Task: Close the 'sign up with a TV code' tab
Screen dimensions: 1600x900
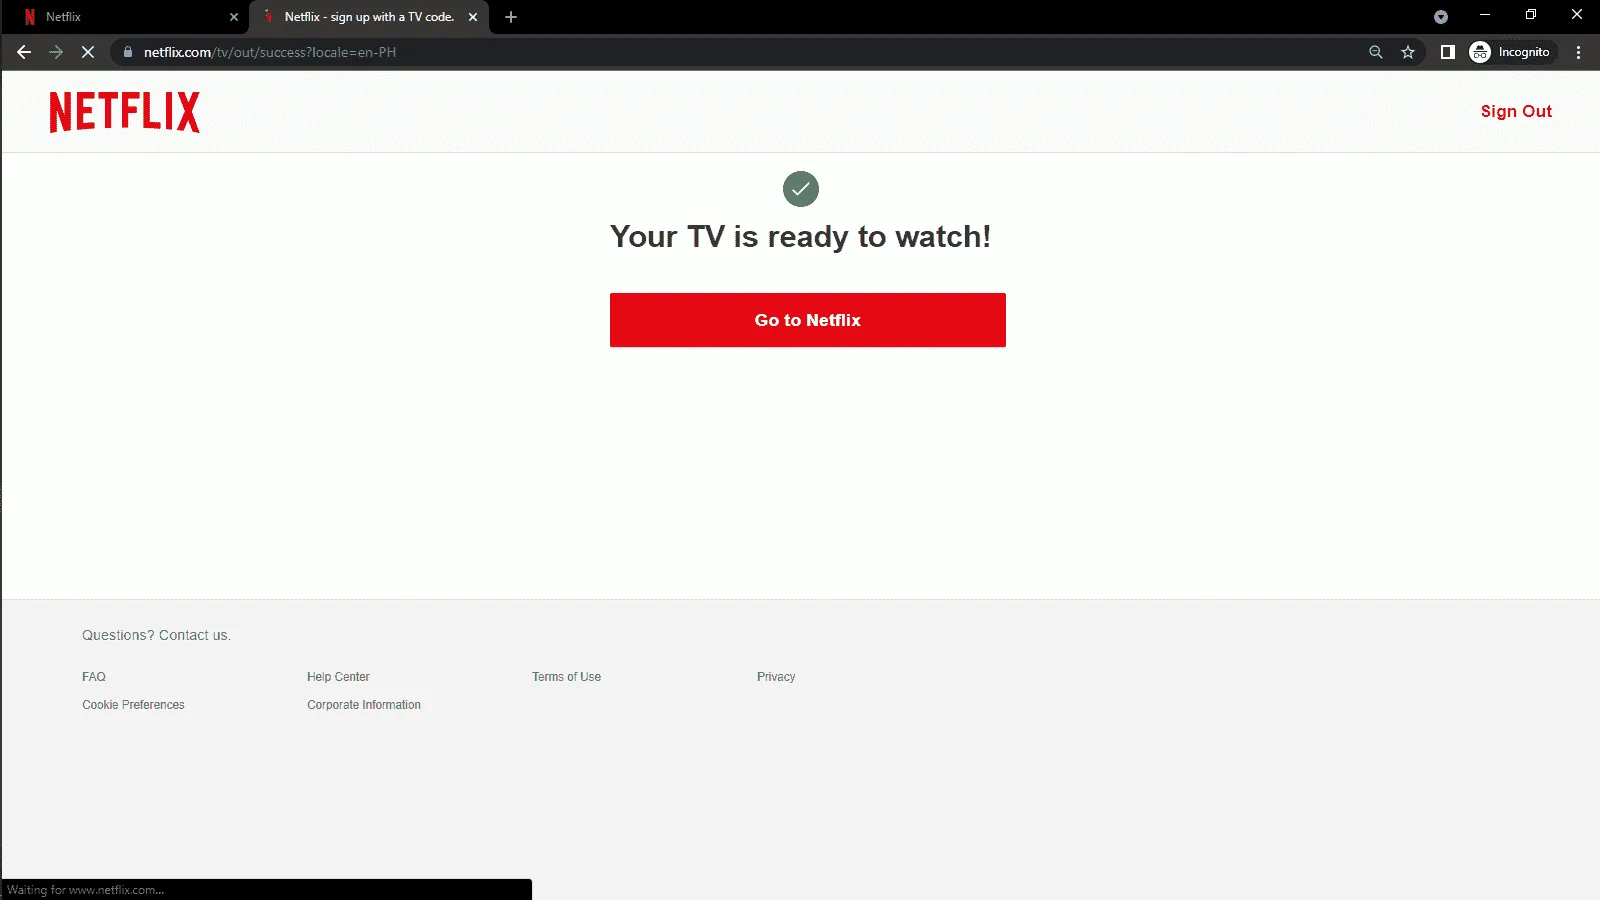Action: (473, 17)
